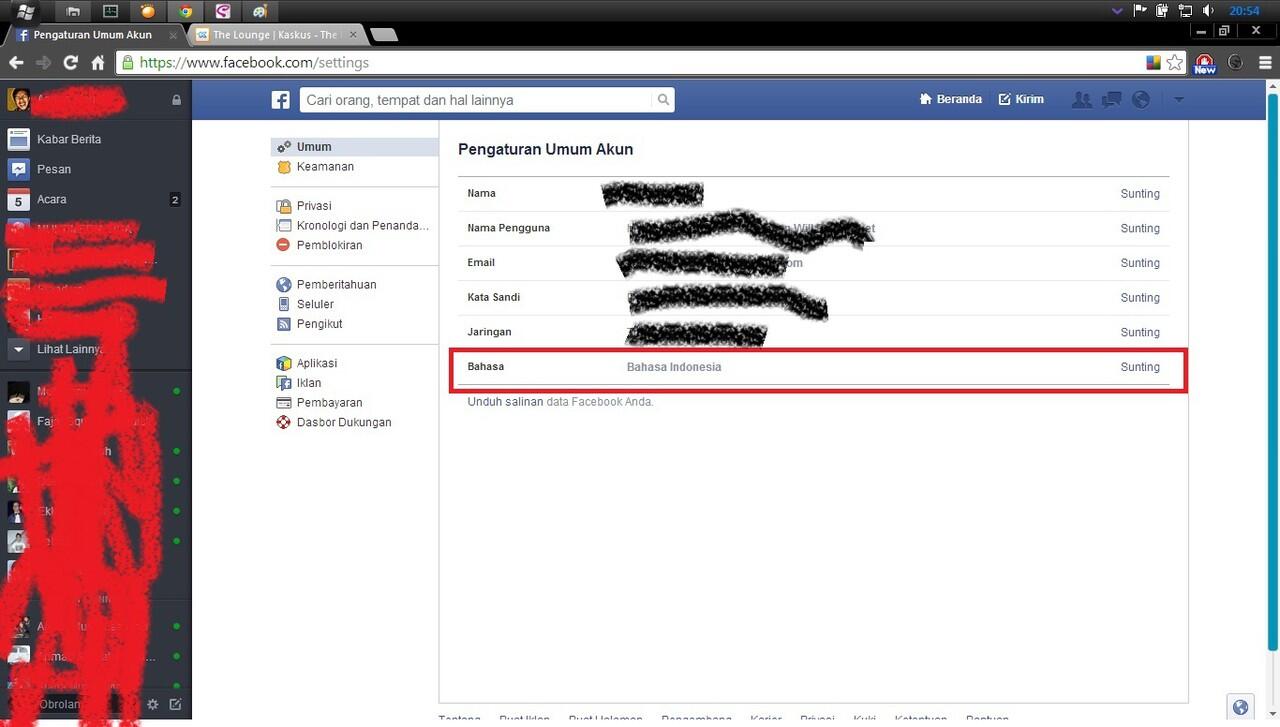Expand account dropdown arrow in blue bar
The height and width of the screenshot is (727, 1280).
coord(1178,100)
